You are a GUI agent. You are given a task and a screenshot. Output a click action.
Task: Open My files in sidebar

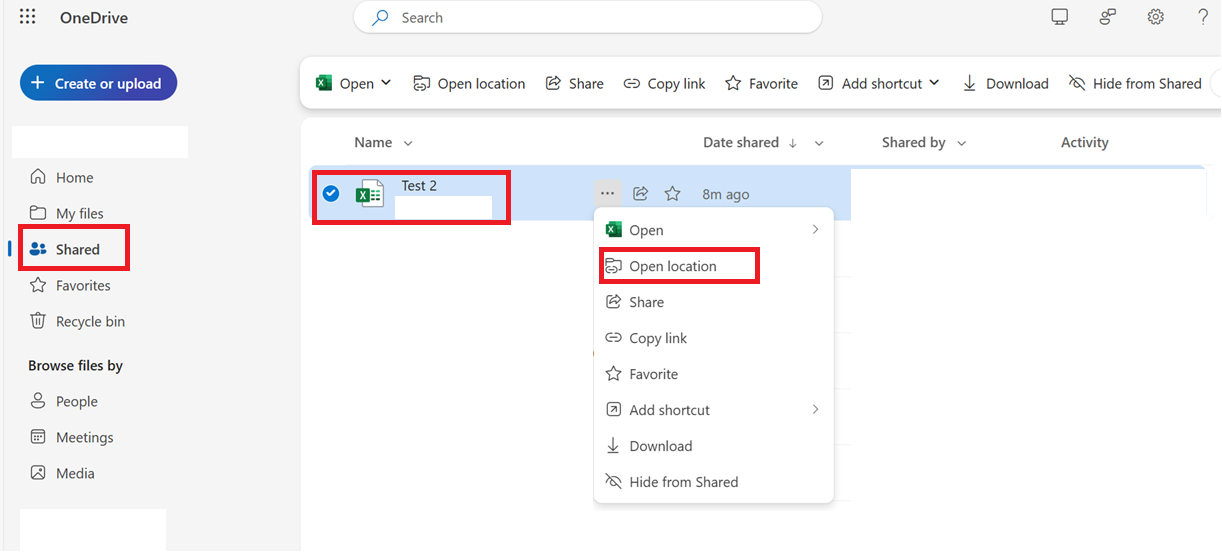(67, 213)
